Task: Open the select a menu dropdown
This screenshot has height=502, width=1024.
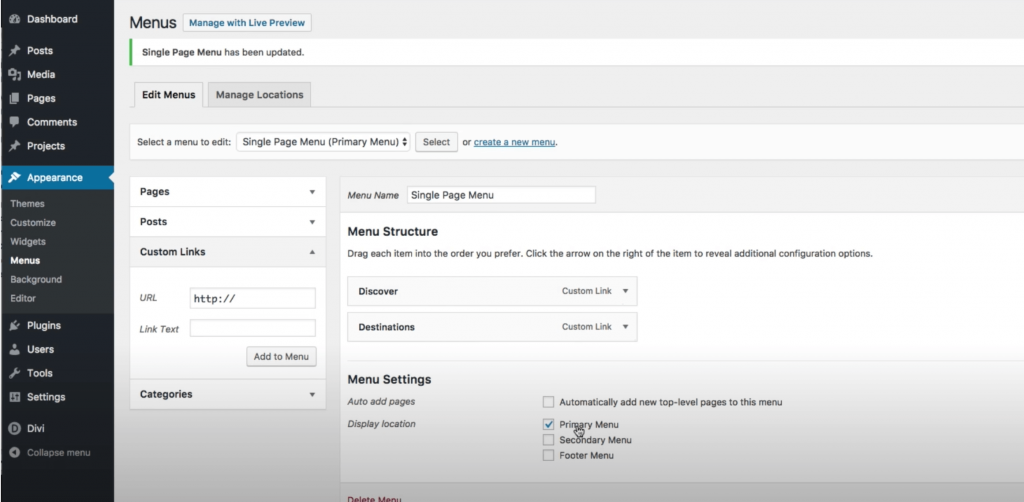Action: click(323, 142)
